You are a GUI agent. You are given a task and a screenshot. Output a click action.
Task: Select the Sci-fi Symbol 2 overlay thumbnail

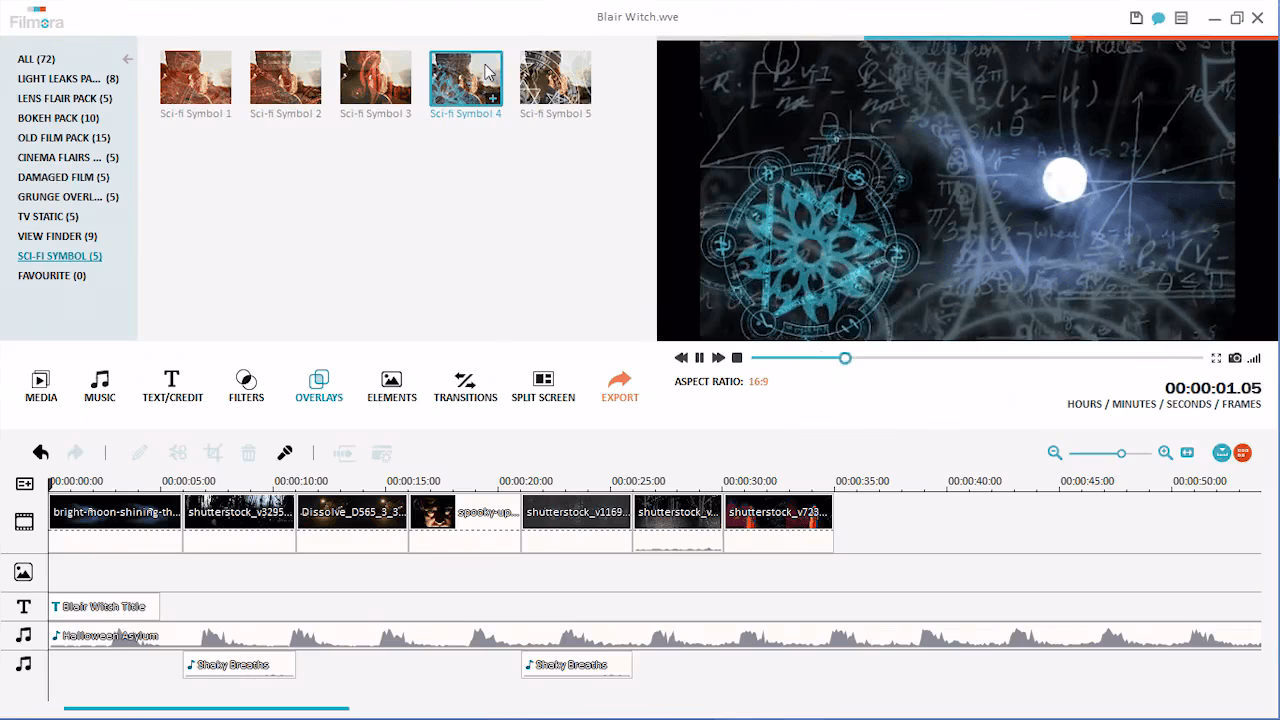click(286, 77)
